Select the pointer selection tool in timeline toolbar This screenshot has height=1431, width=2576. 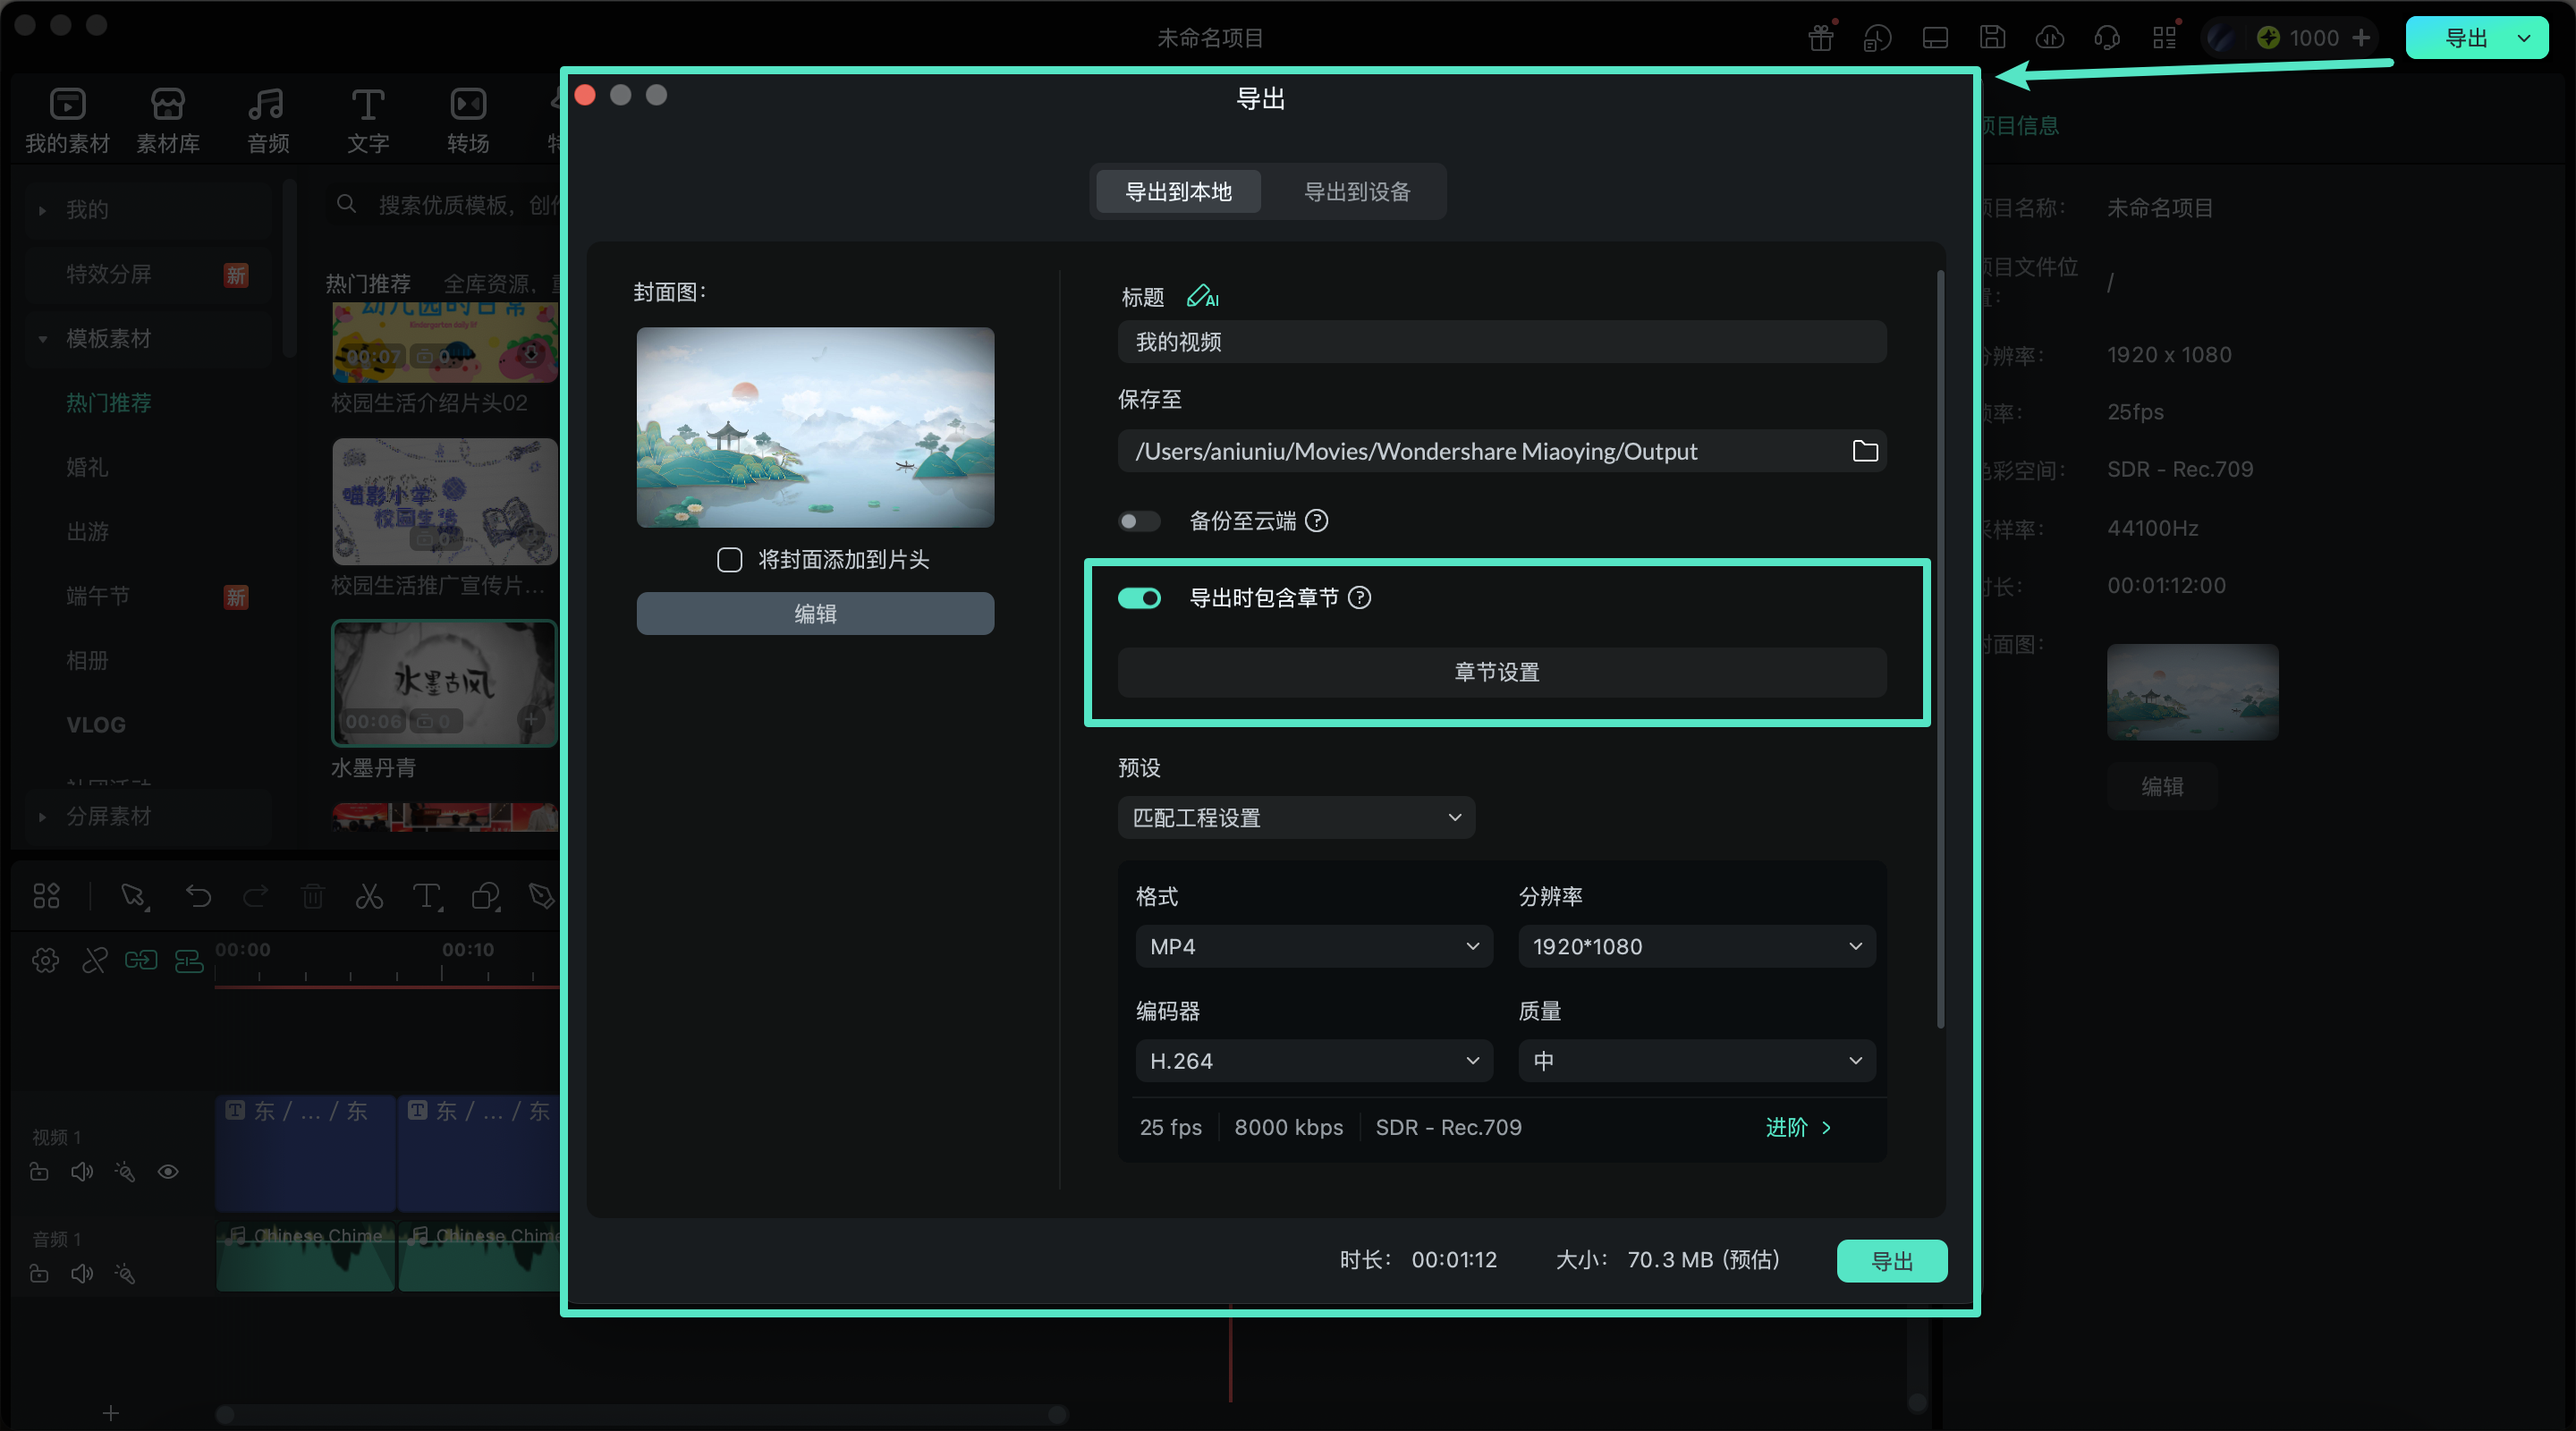[x=134, y=896]
